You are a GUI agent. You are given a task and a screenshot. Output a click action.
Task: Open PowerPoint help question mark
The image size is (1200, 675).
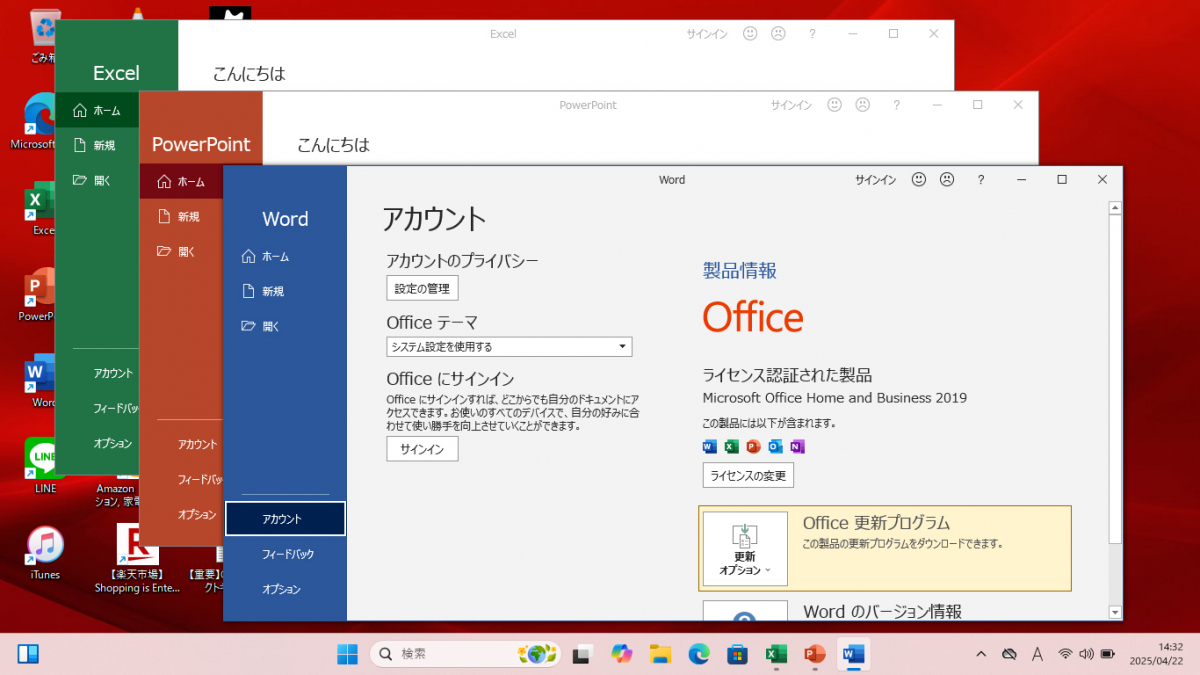(x=897, y=105)
